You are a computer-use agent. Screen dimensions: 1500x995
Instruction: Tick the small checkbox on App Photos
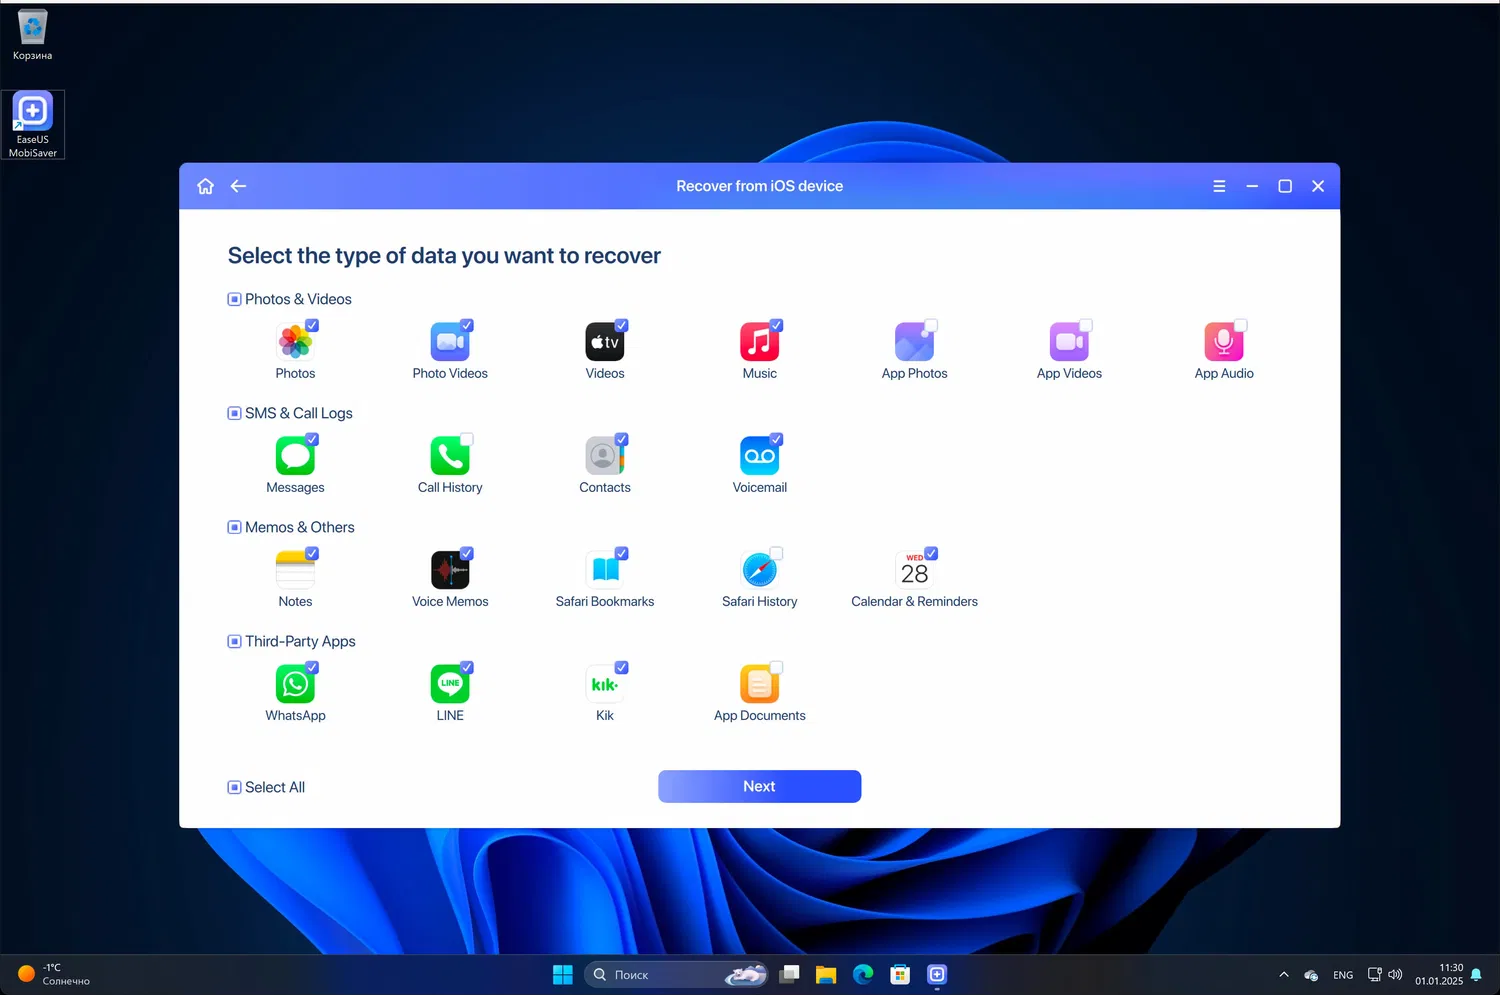tap(931, 325)
